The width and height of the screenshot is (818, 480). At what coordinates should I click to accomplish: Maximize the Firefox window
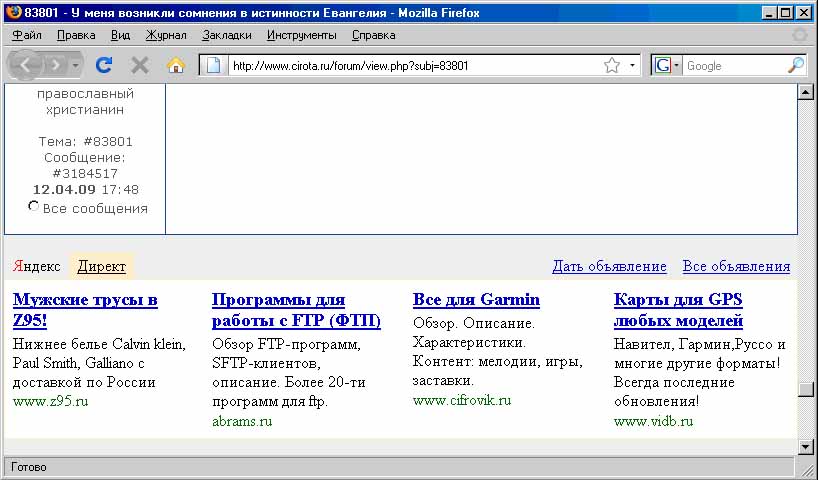[x=786, y=13]
